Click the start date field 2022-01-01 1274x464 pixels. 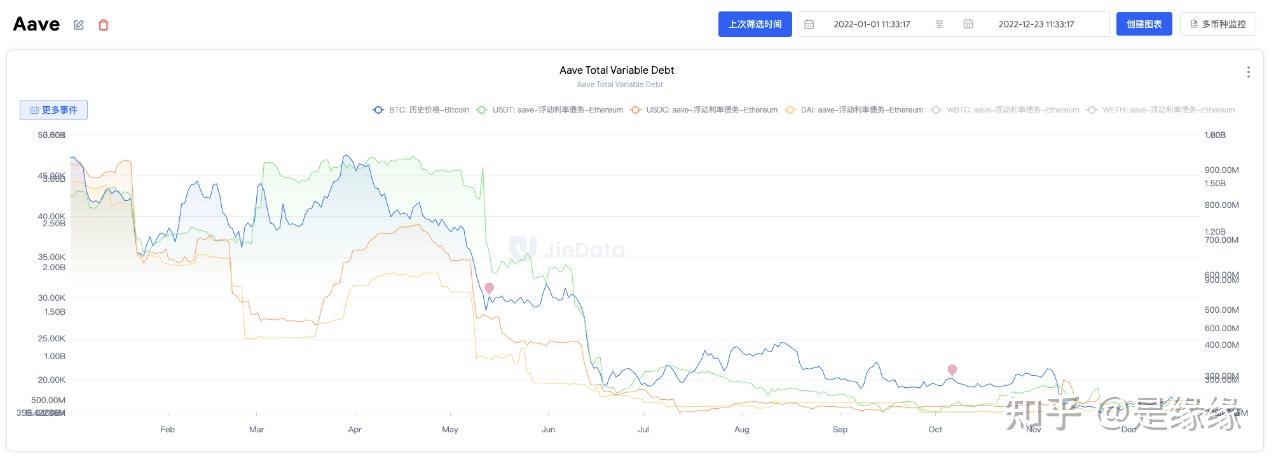(871, 24)
